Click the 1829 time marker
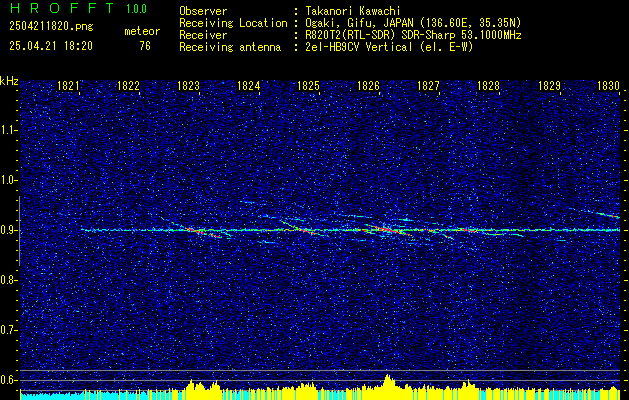Image resolution: width=629 pixels, height=400 pixels. 549,85
